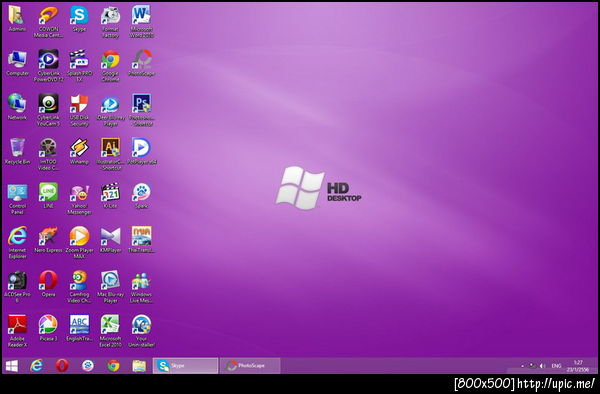Show hidden system tray icons

point(522,366)
